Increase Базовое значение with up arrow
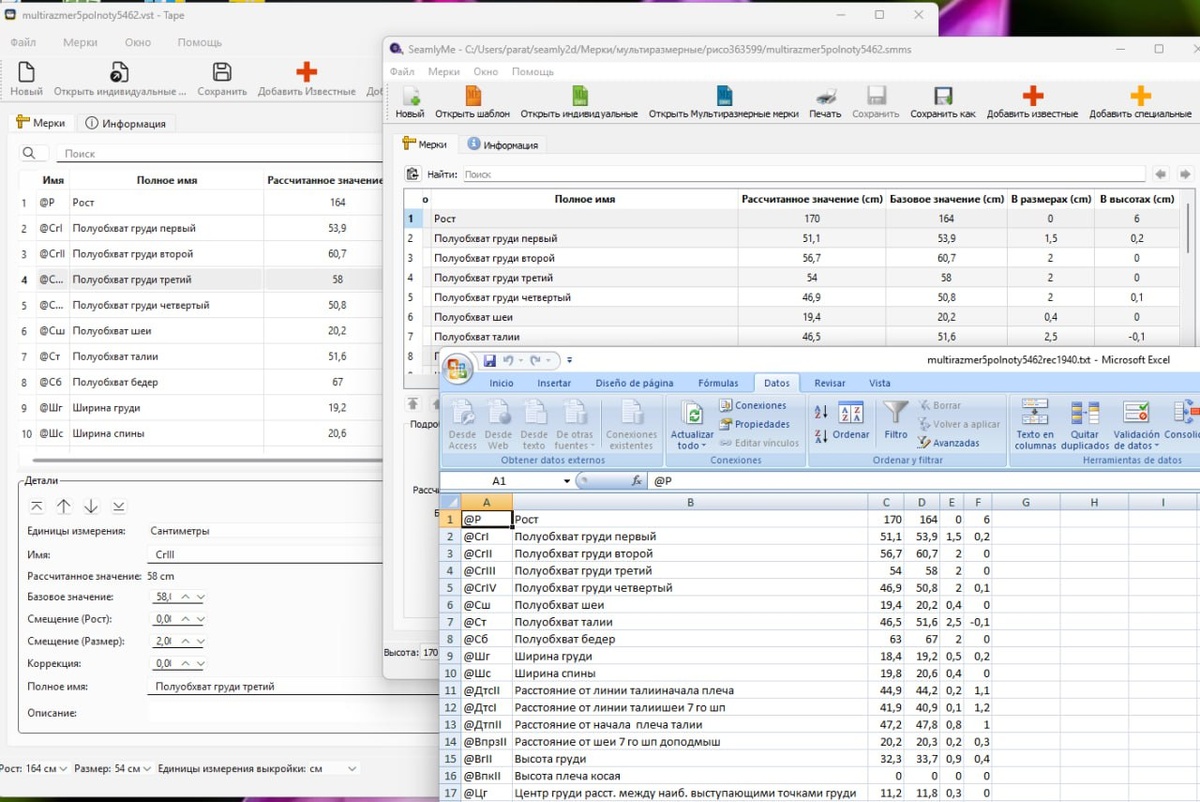Screen dimensions: 1200x802 pyautogui.click(x=187, y=597)
